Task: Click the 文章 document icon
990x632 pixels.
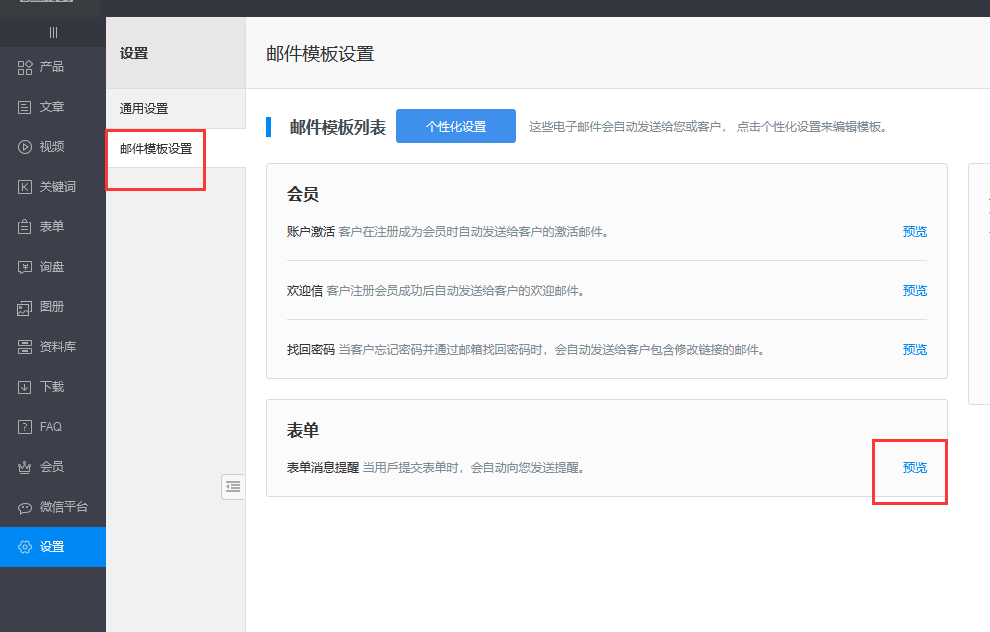Action: click(25, 107)
